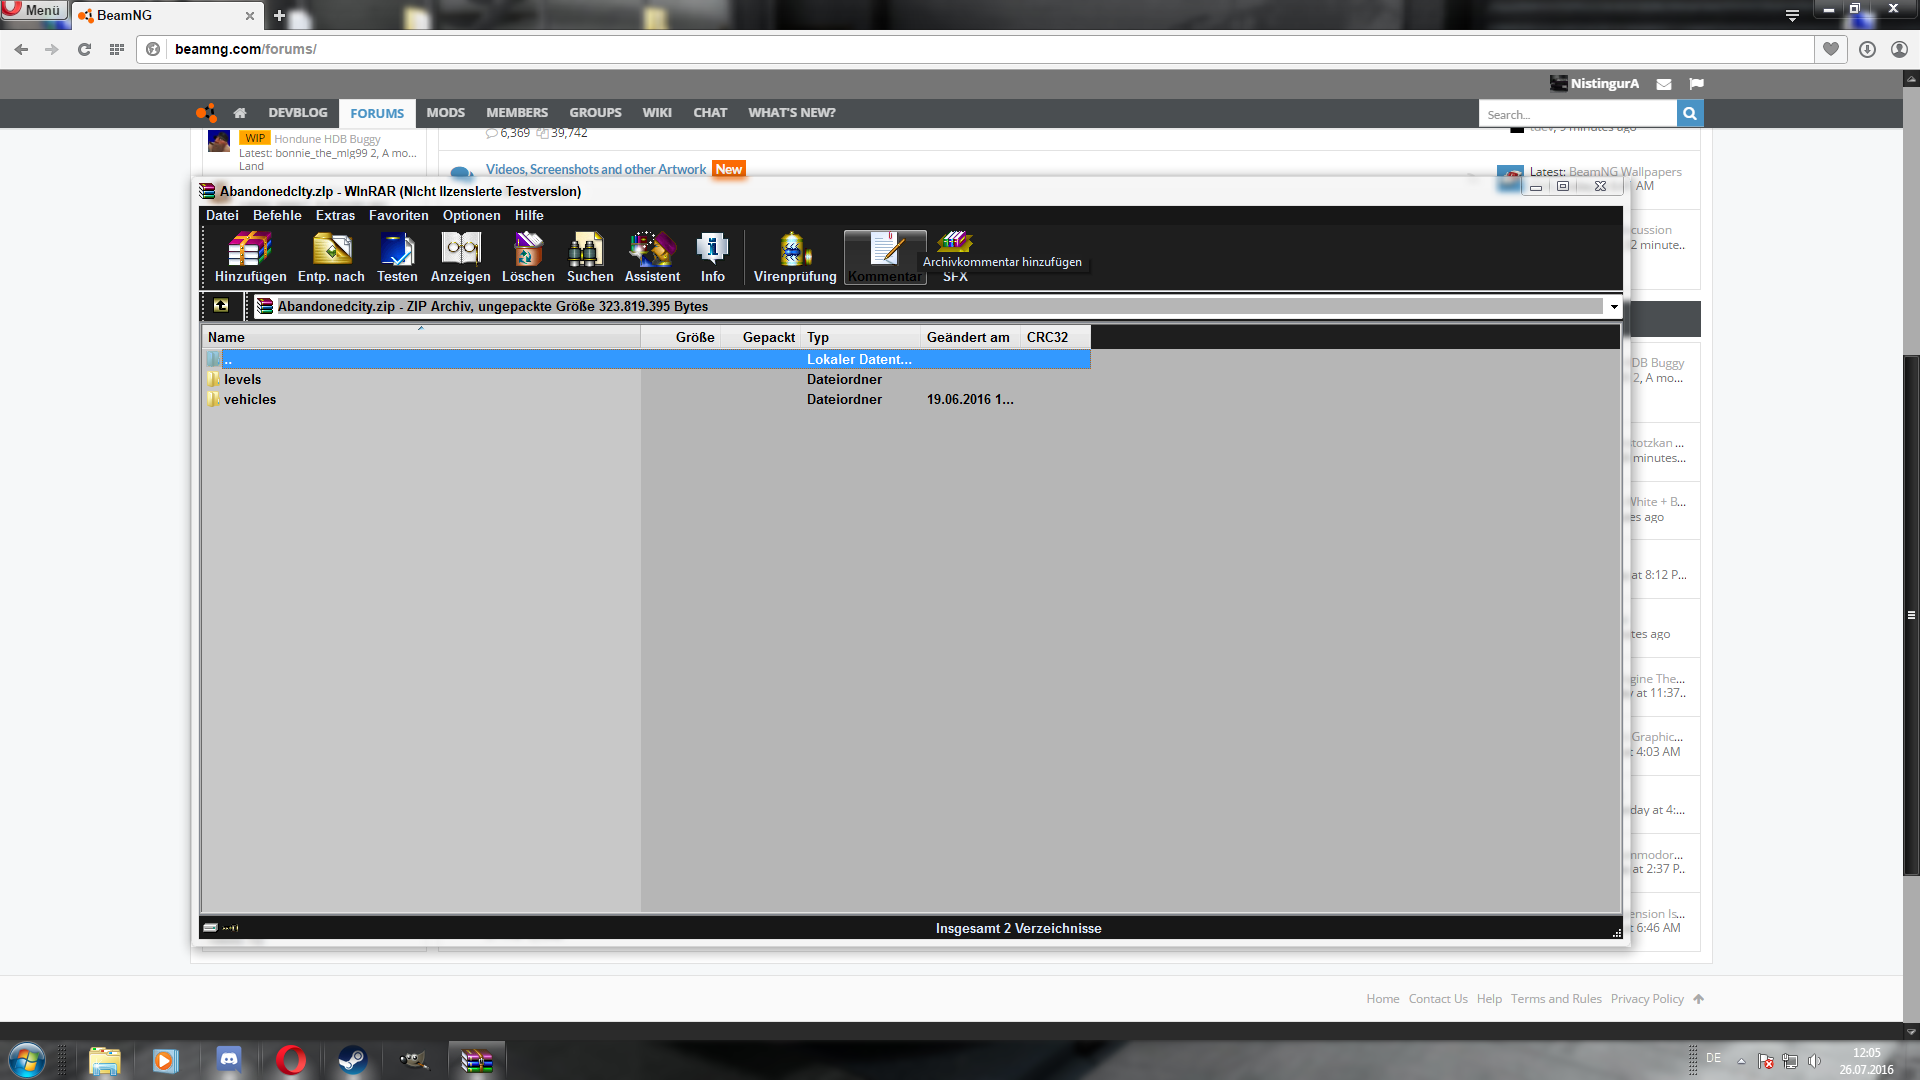Open the Assistent wizard icon
1920x1080 pixels.
[x=652, y=257]
